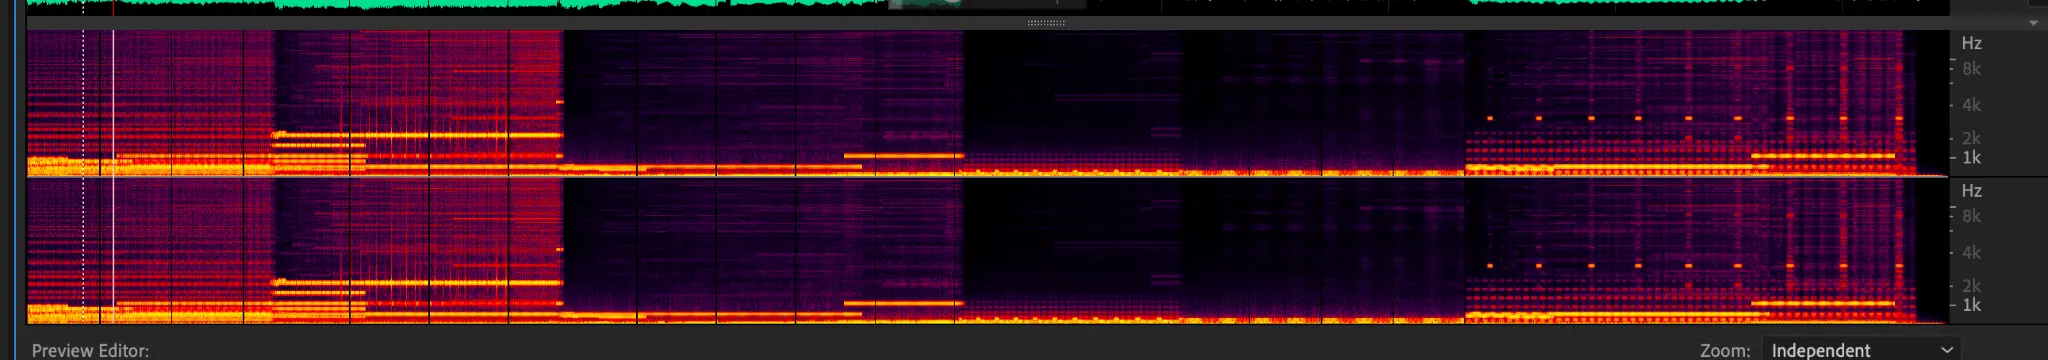The height and width of the screenshot is (360, 2048).
Task: Click the Hz label of the upper channel
Action: [1971, 43]
